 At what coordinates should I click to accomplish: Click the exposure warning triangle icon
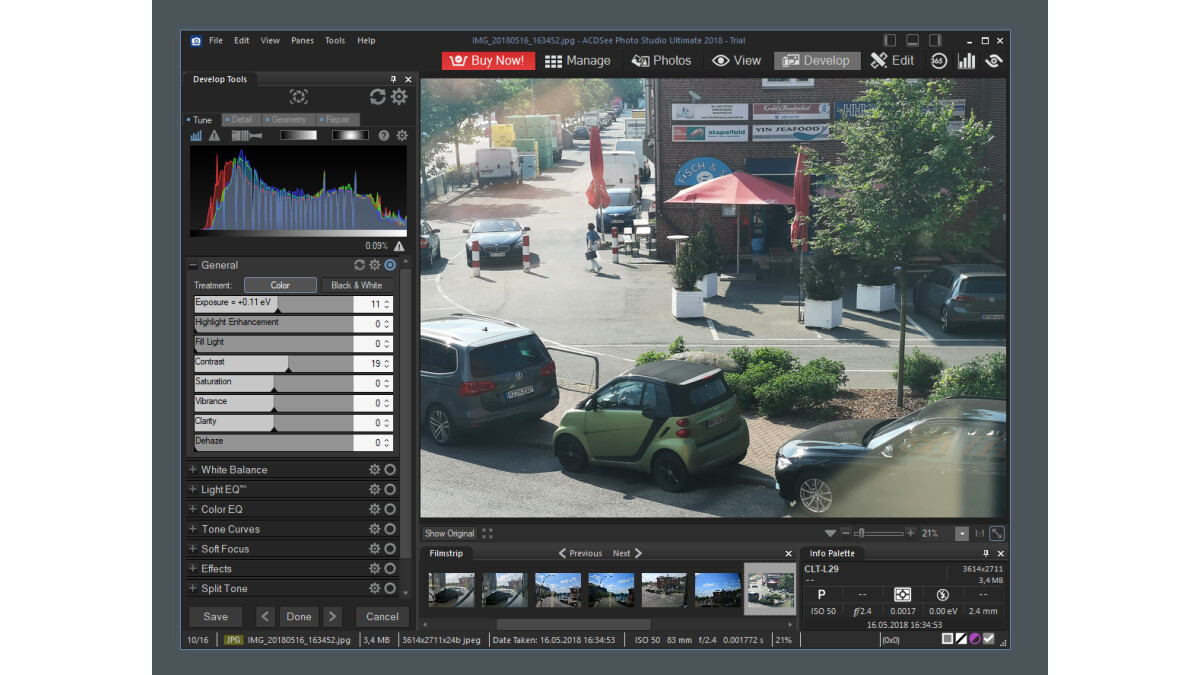tap(214, 136)
